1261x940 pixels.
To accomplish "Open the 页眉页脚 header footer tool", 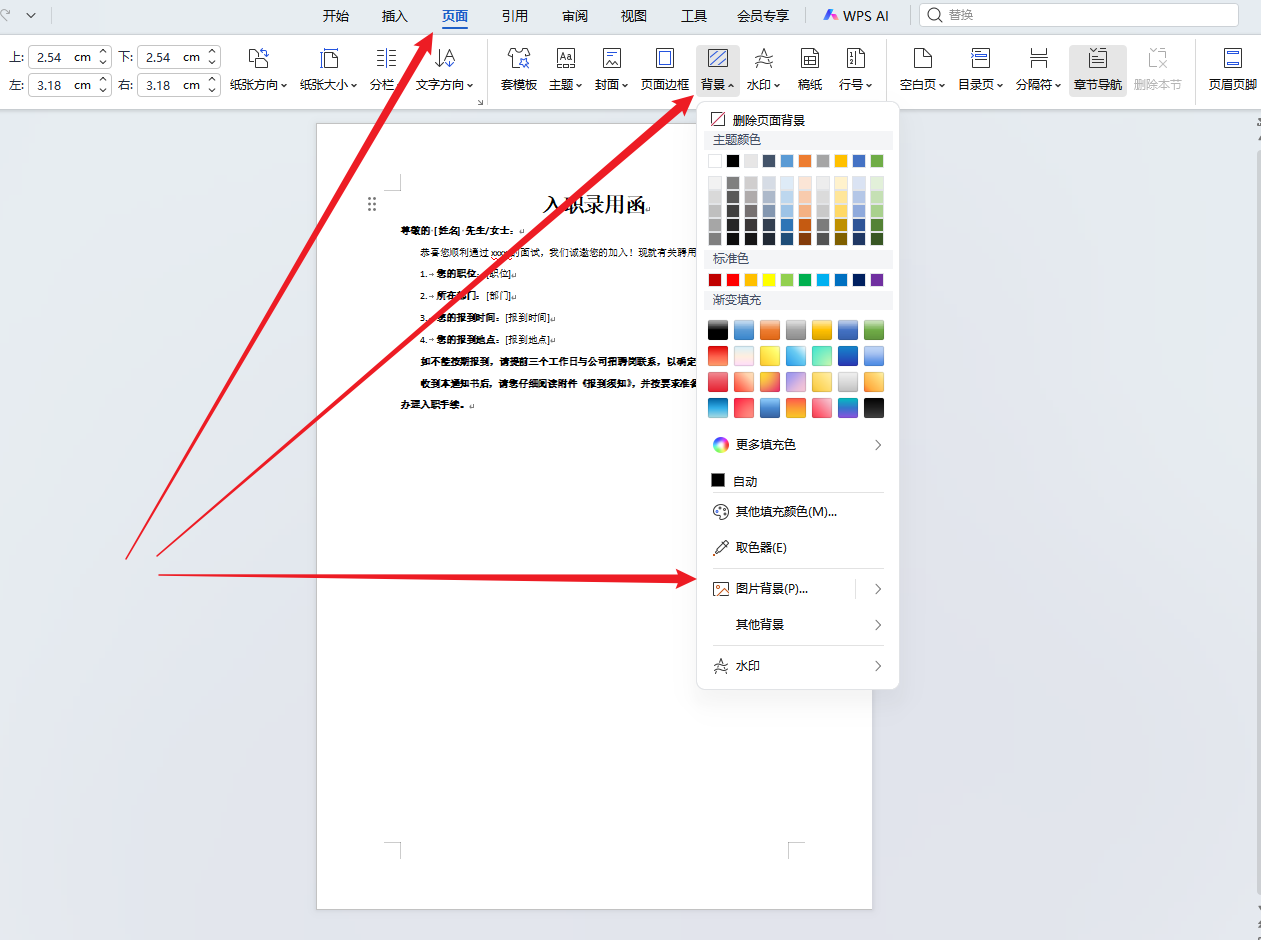I will 1232,69.
